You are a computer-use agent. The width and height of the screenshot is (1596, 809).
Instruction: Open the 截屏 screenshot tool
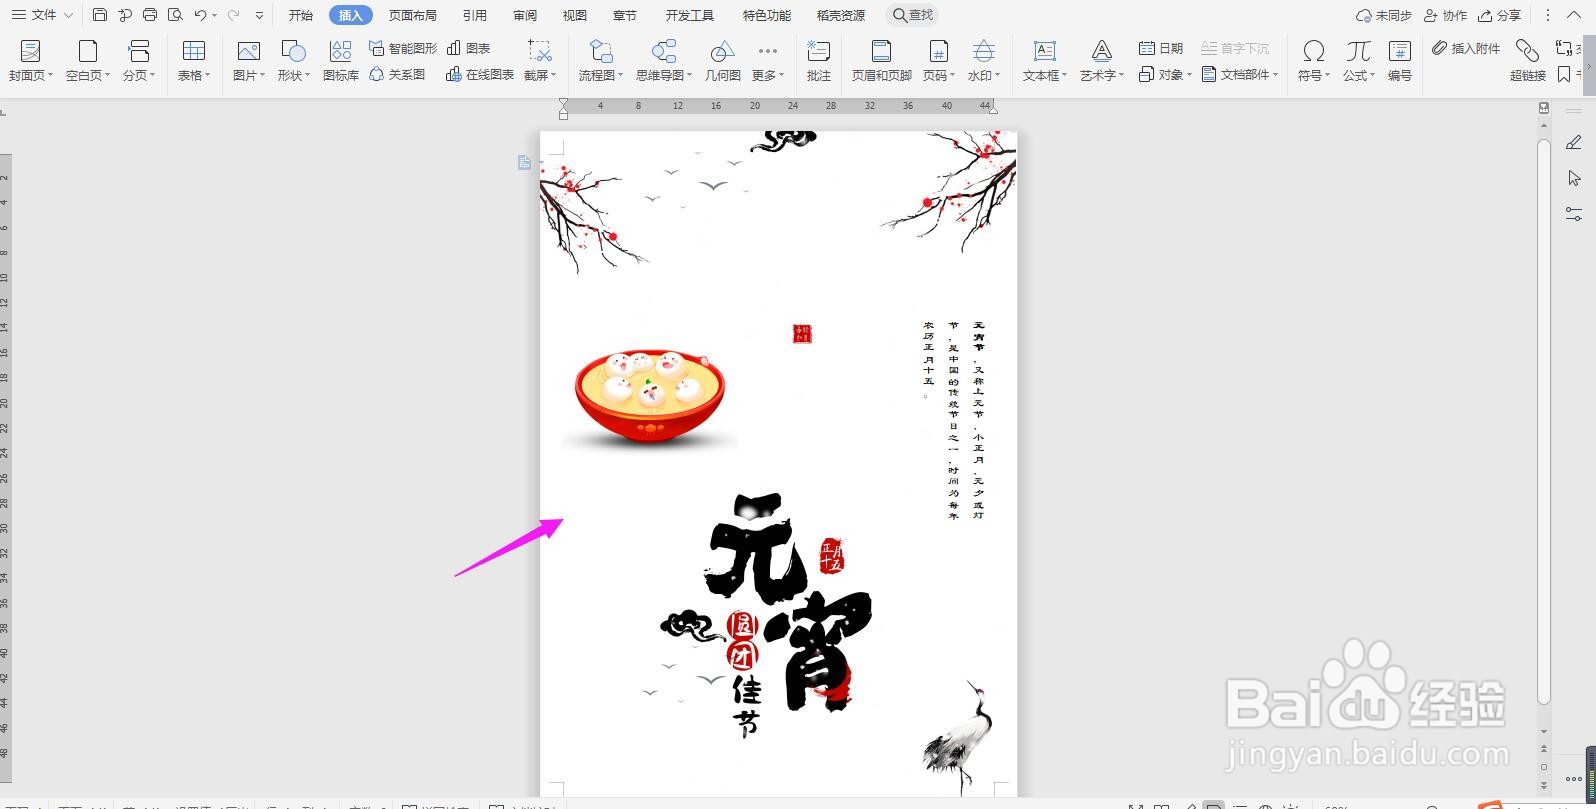(540, 60)
